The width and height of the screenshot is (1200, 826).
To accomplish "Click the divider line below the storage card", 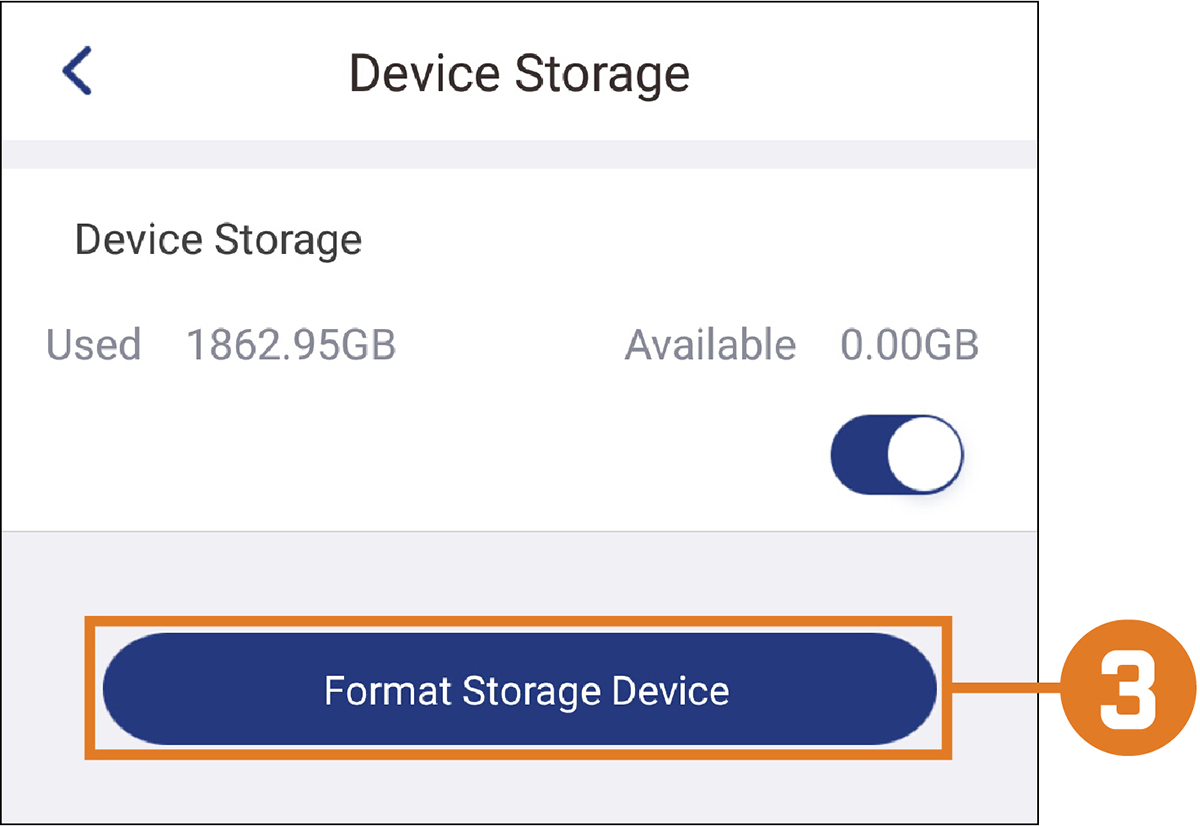I will click(x=519, y=531).
